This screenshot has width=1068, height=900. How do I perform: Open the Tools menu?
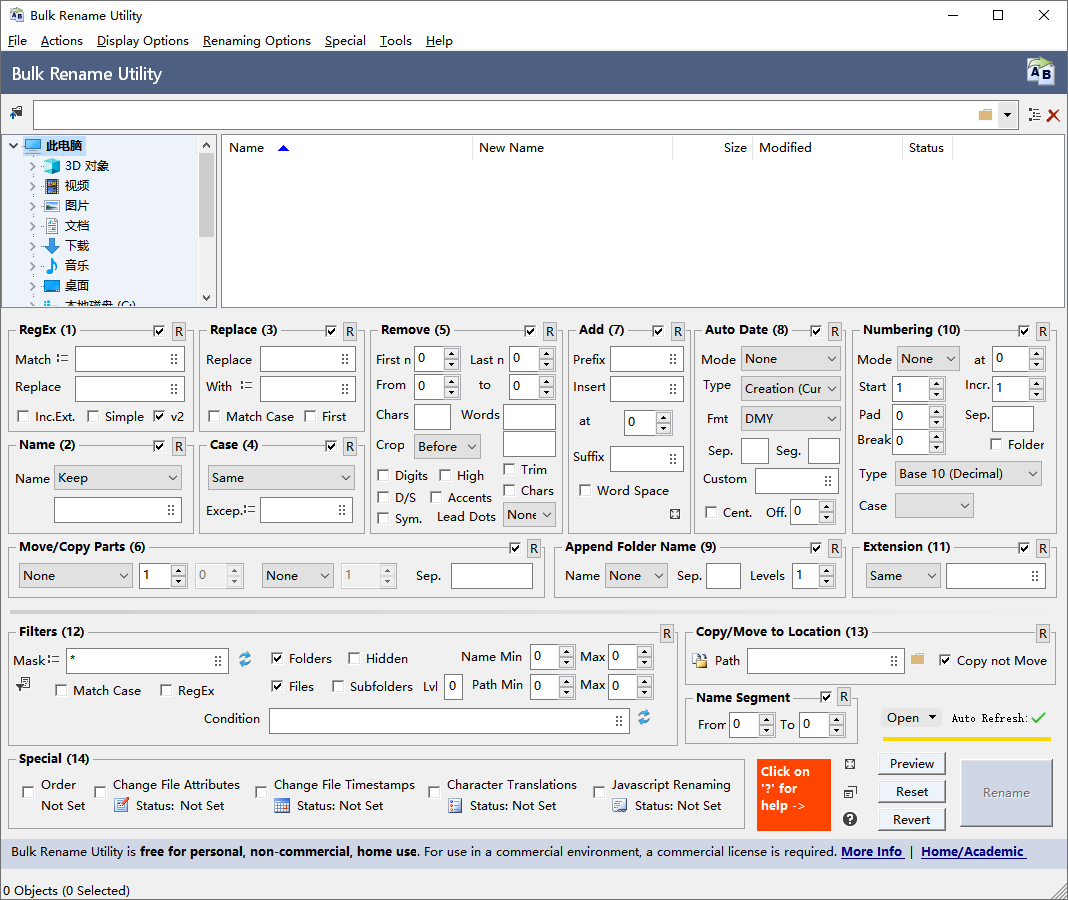(x=395, y=41)
